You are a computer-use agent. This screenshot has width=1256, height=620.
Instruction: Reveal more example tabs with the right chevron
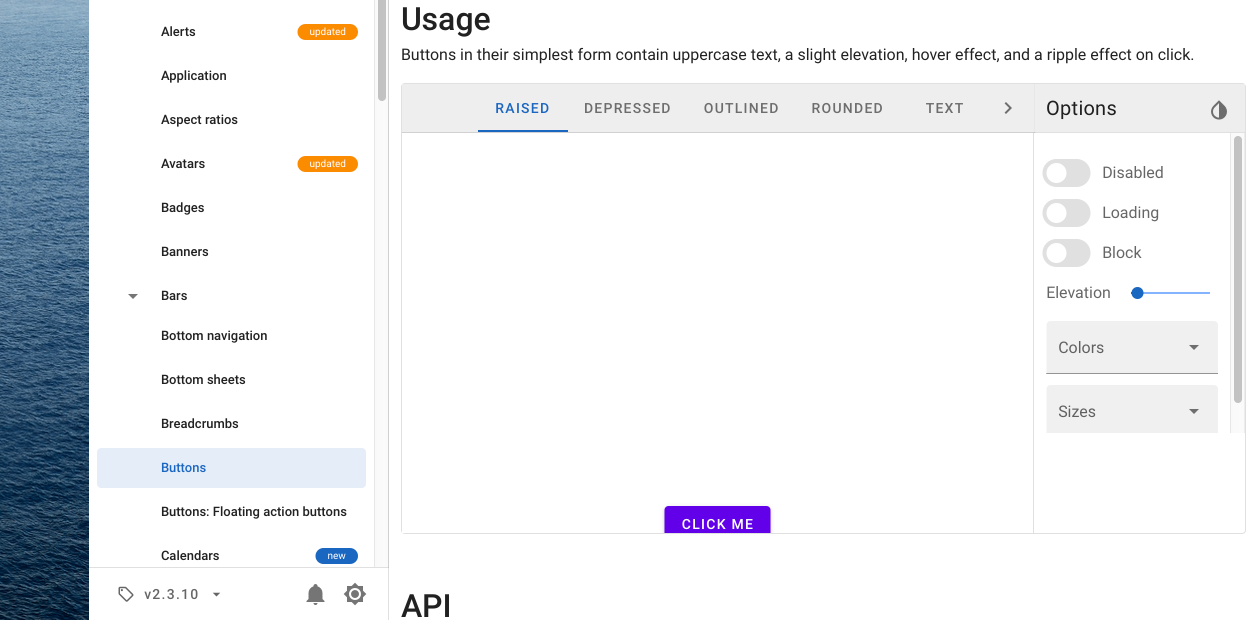[x=1008, y=108]
